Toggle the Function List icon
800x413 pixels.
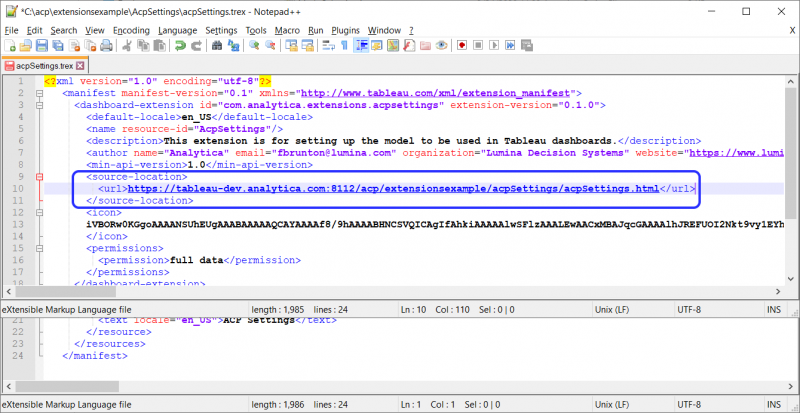pyautogui.click(x=409, y=46)
